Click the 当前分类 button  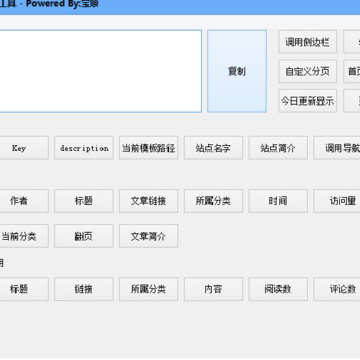23,236
